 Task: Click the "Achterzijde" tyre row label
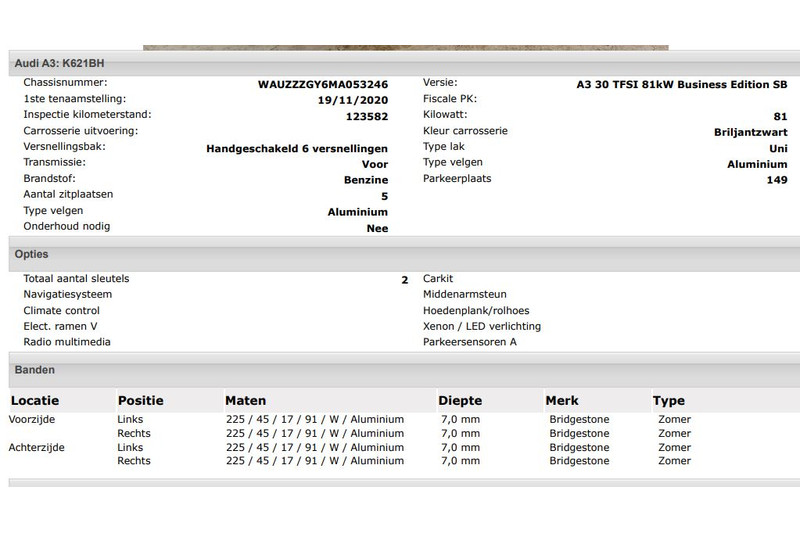(x=37, y=448)
